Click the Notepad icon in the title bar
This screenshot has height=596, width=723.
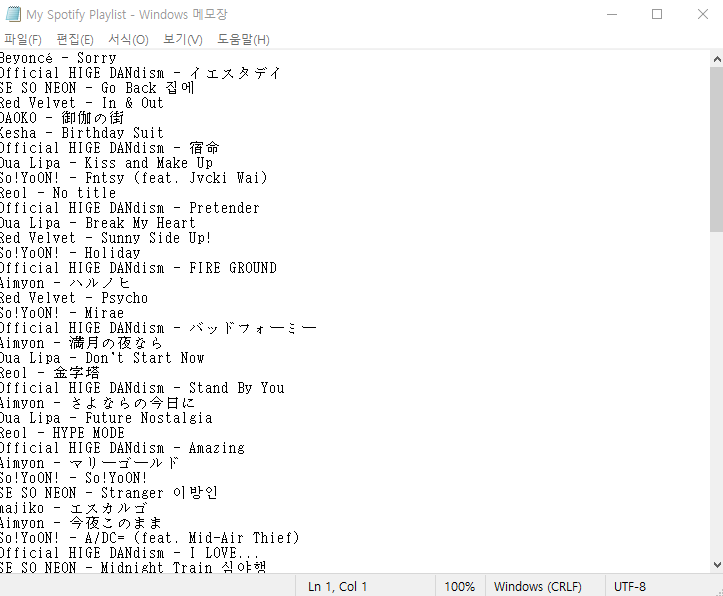[13, 14]
